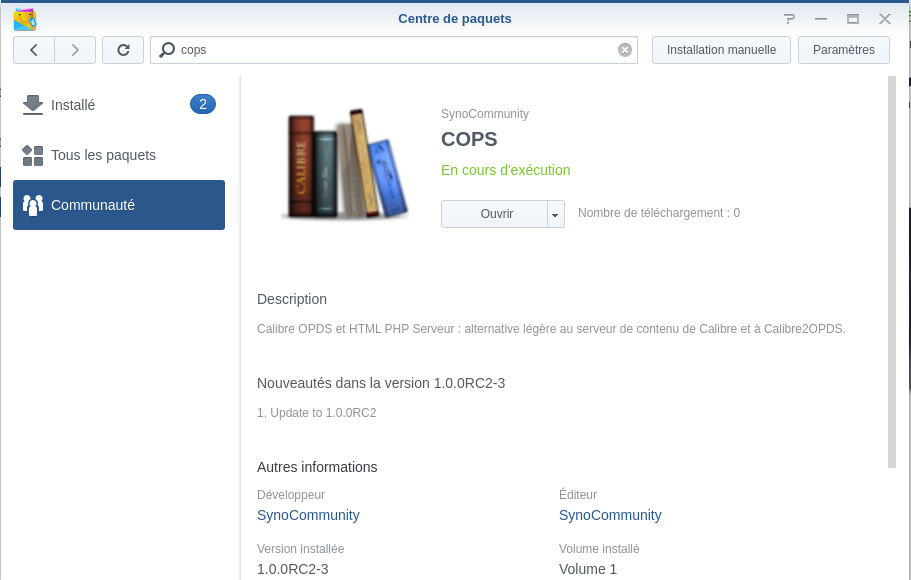Click the forward navigation arrow
The width and height of the screenshot is (911, 580).
coord(75,50)
